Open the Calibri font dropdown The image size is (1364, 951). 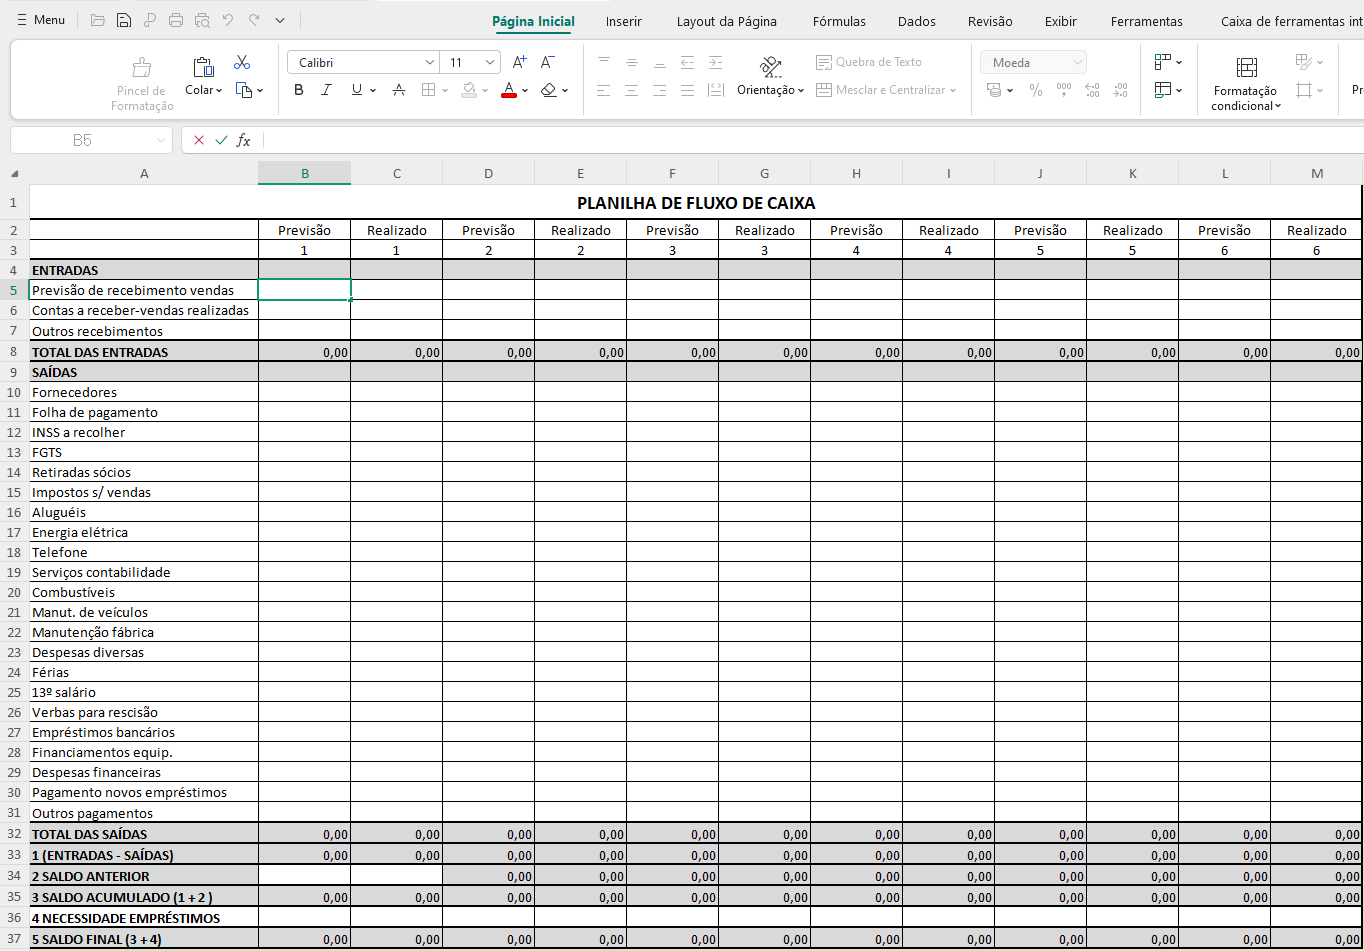point(363,61)
